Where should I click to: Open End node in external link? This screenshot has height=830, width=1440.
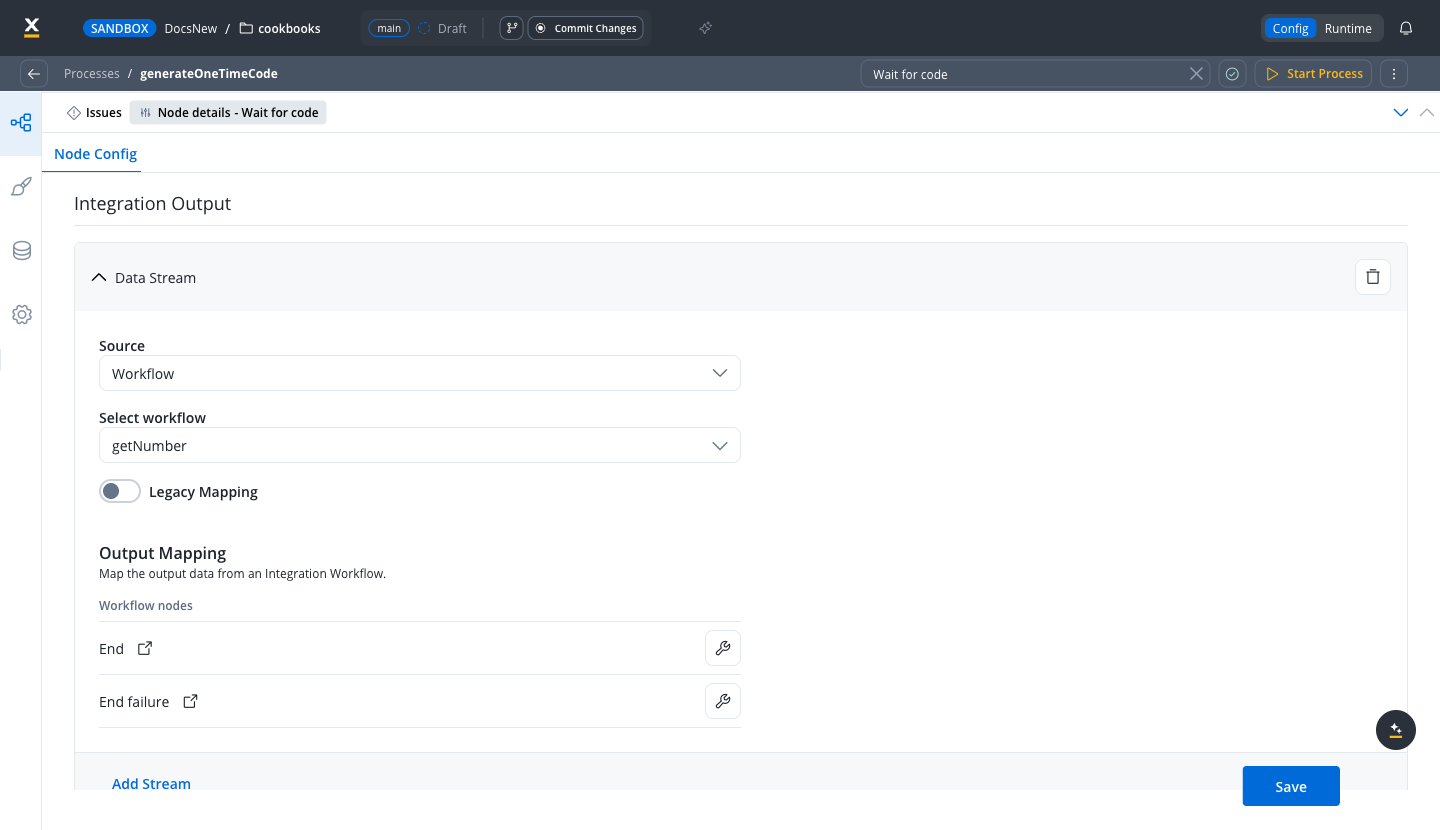pyautogui.click(x=145, y=648)
